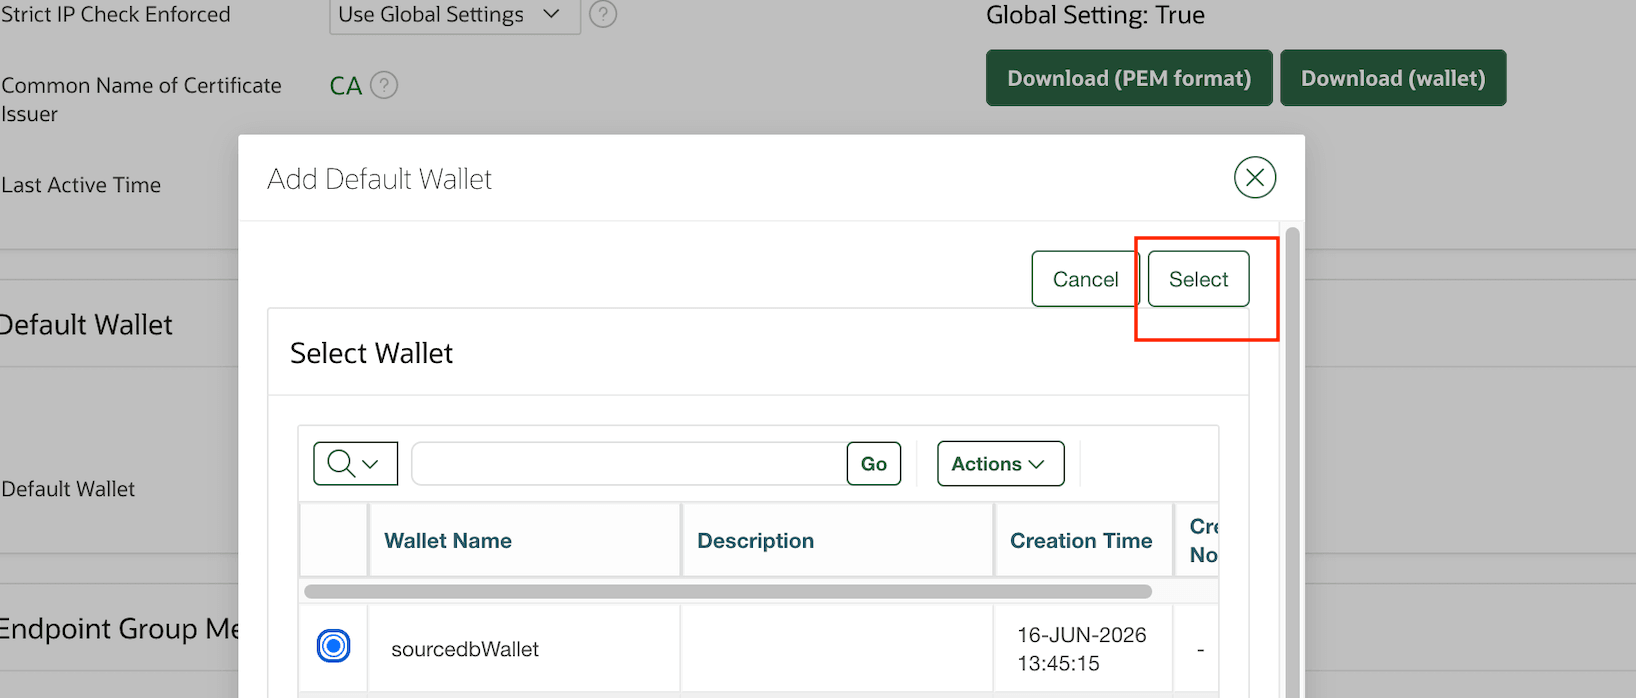Click help icon beside Strict IP Check dropdown

(x=603, y=14)
